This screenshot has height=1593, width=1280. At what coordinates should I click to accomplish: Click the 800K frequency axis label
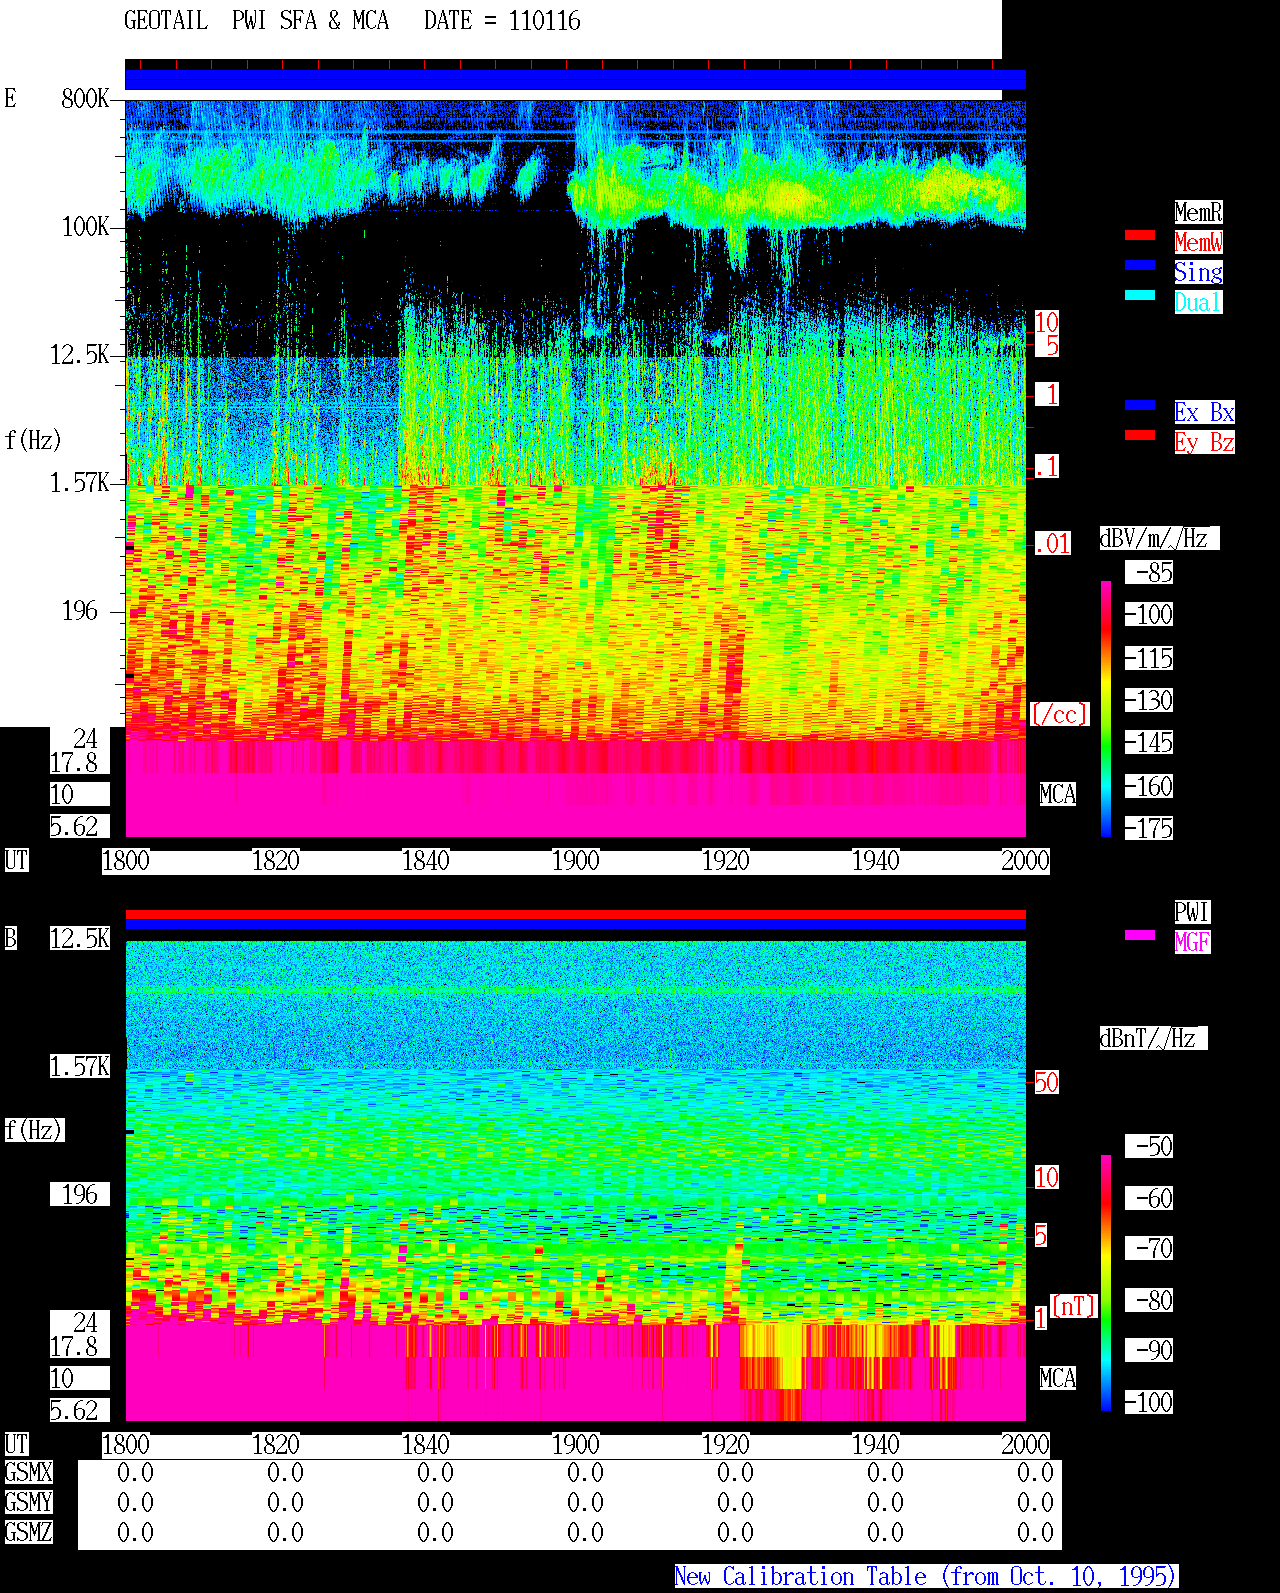click(86, 99)
